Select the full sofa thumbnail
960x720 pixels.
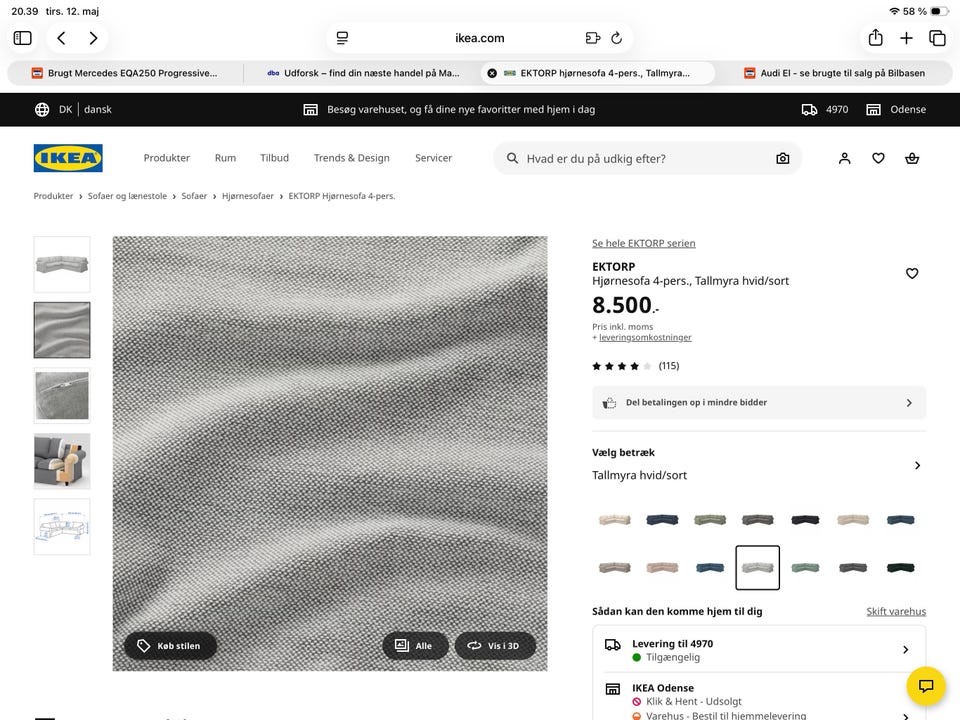(62, 264)
